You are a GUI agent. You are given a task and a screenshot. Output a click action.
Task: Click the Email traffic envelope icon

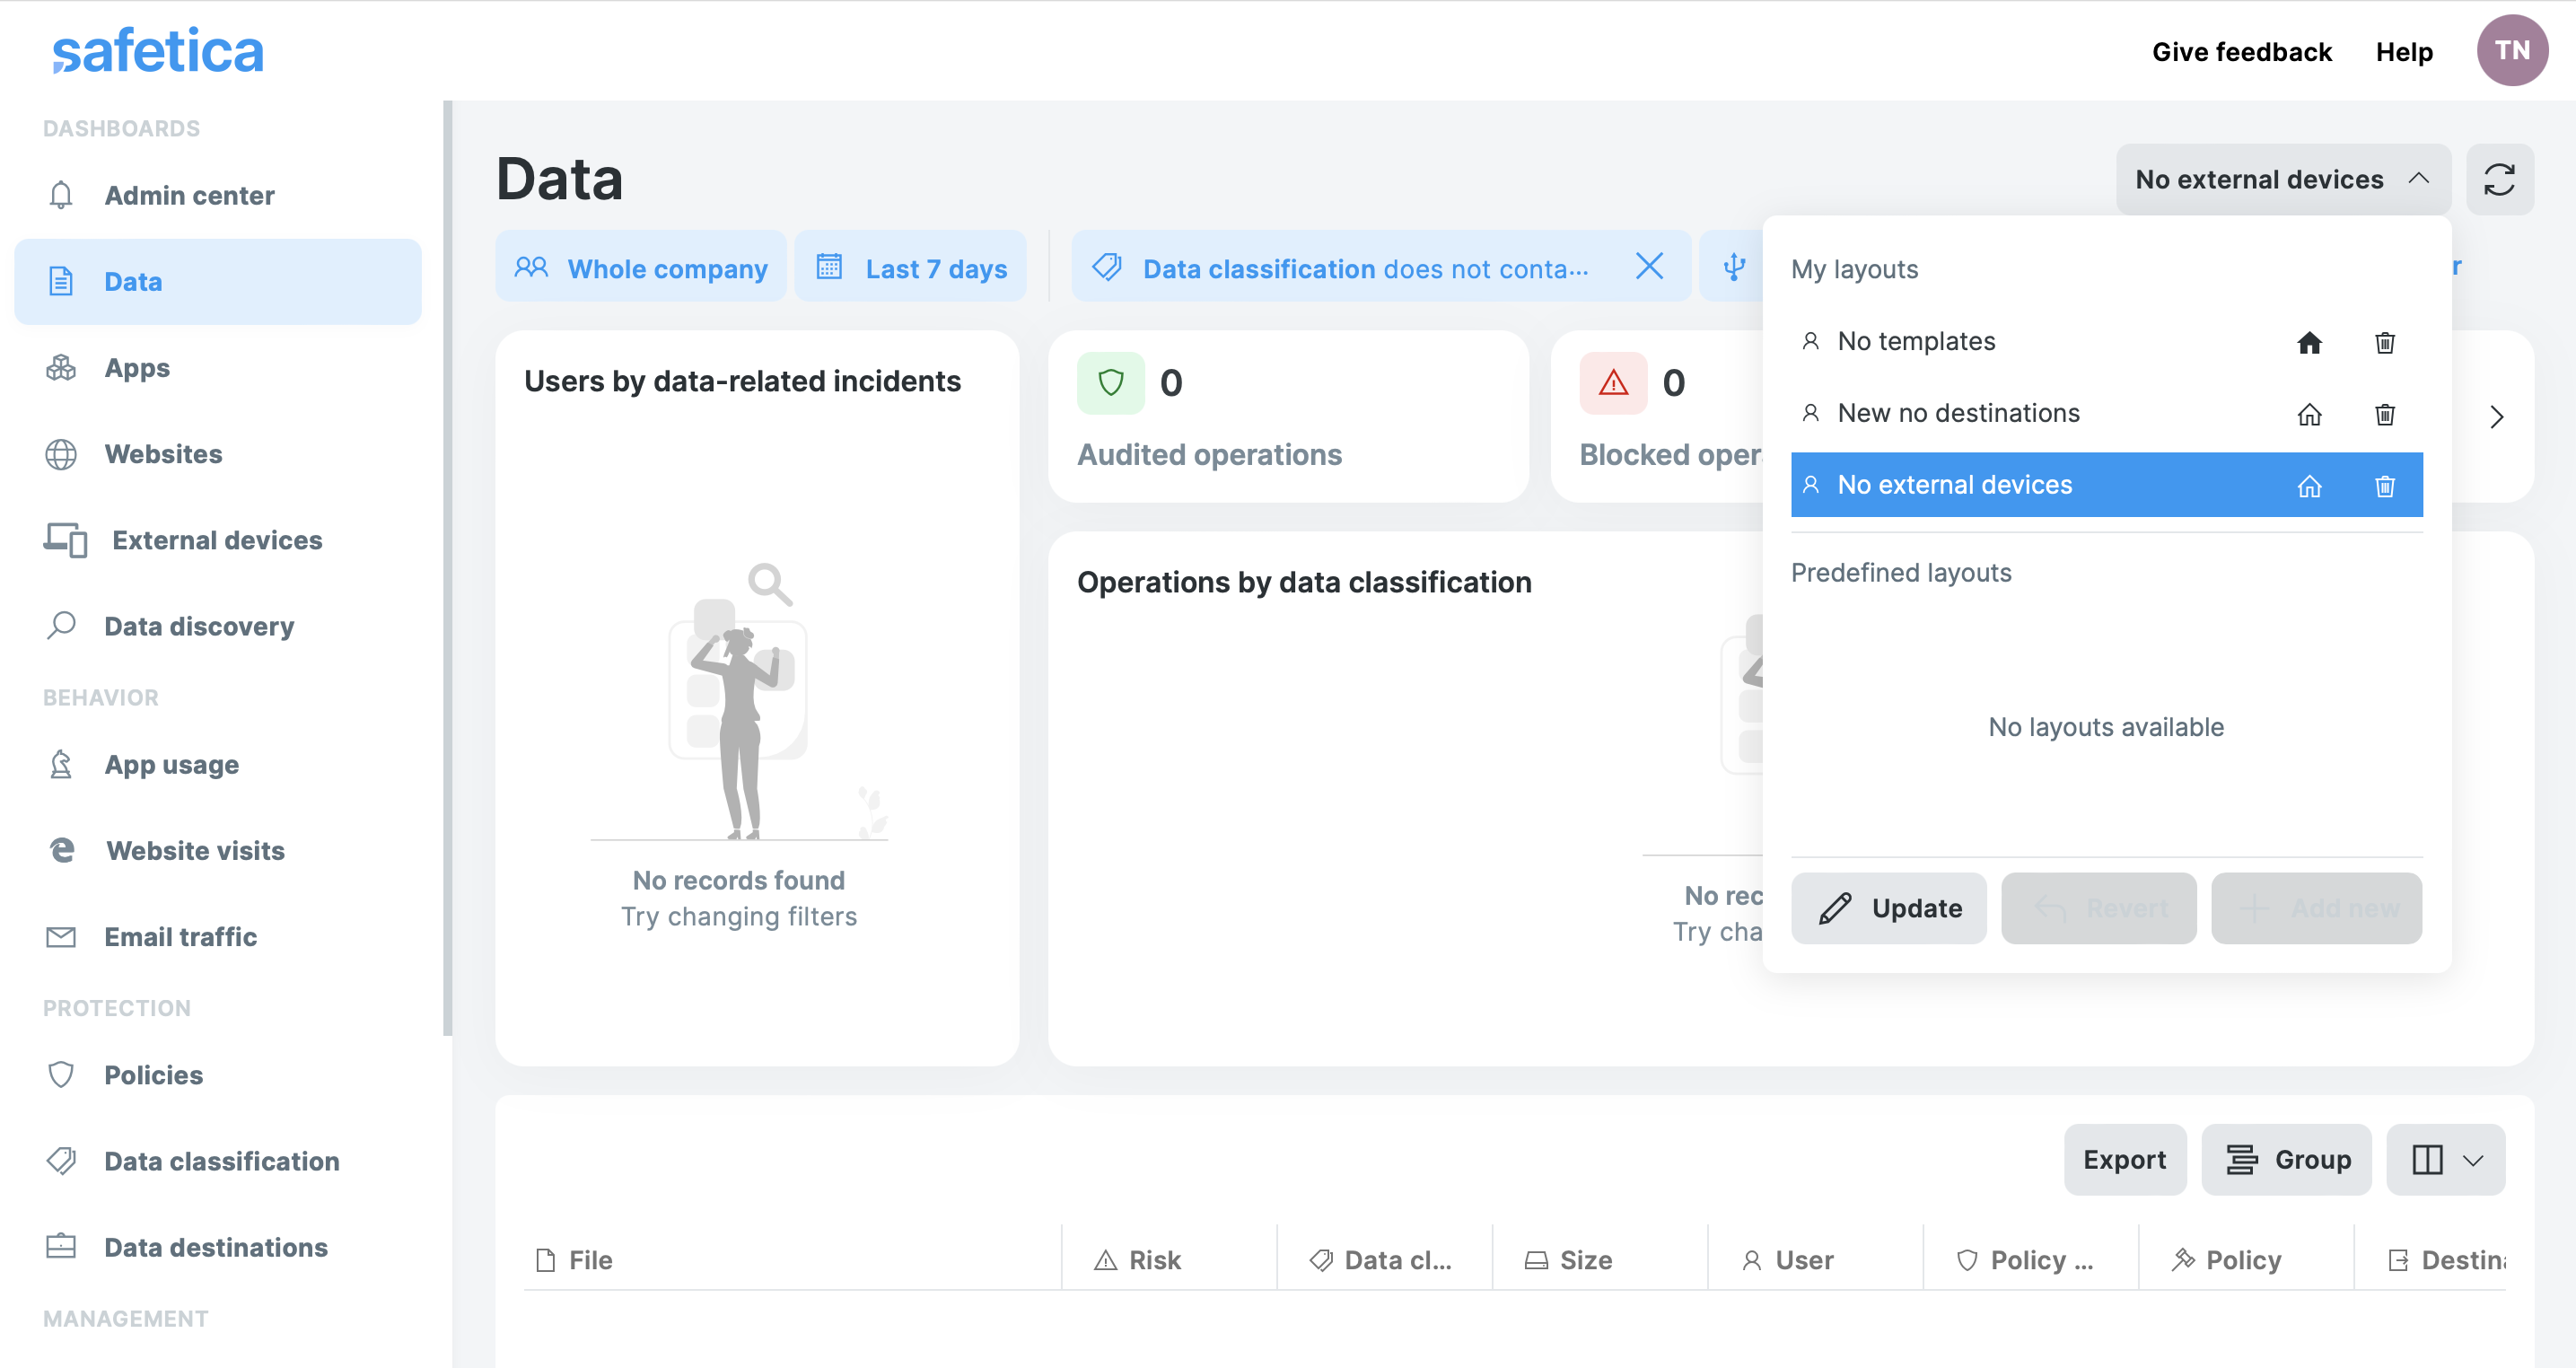(x=61, y=937)
